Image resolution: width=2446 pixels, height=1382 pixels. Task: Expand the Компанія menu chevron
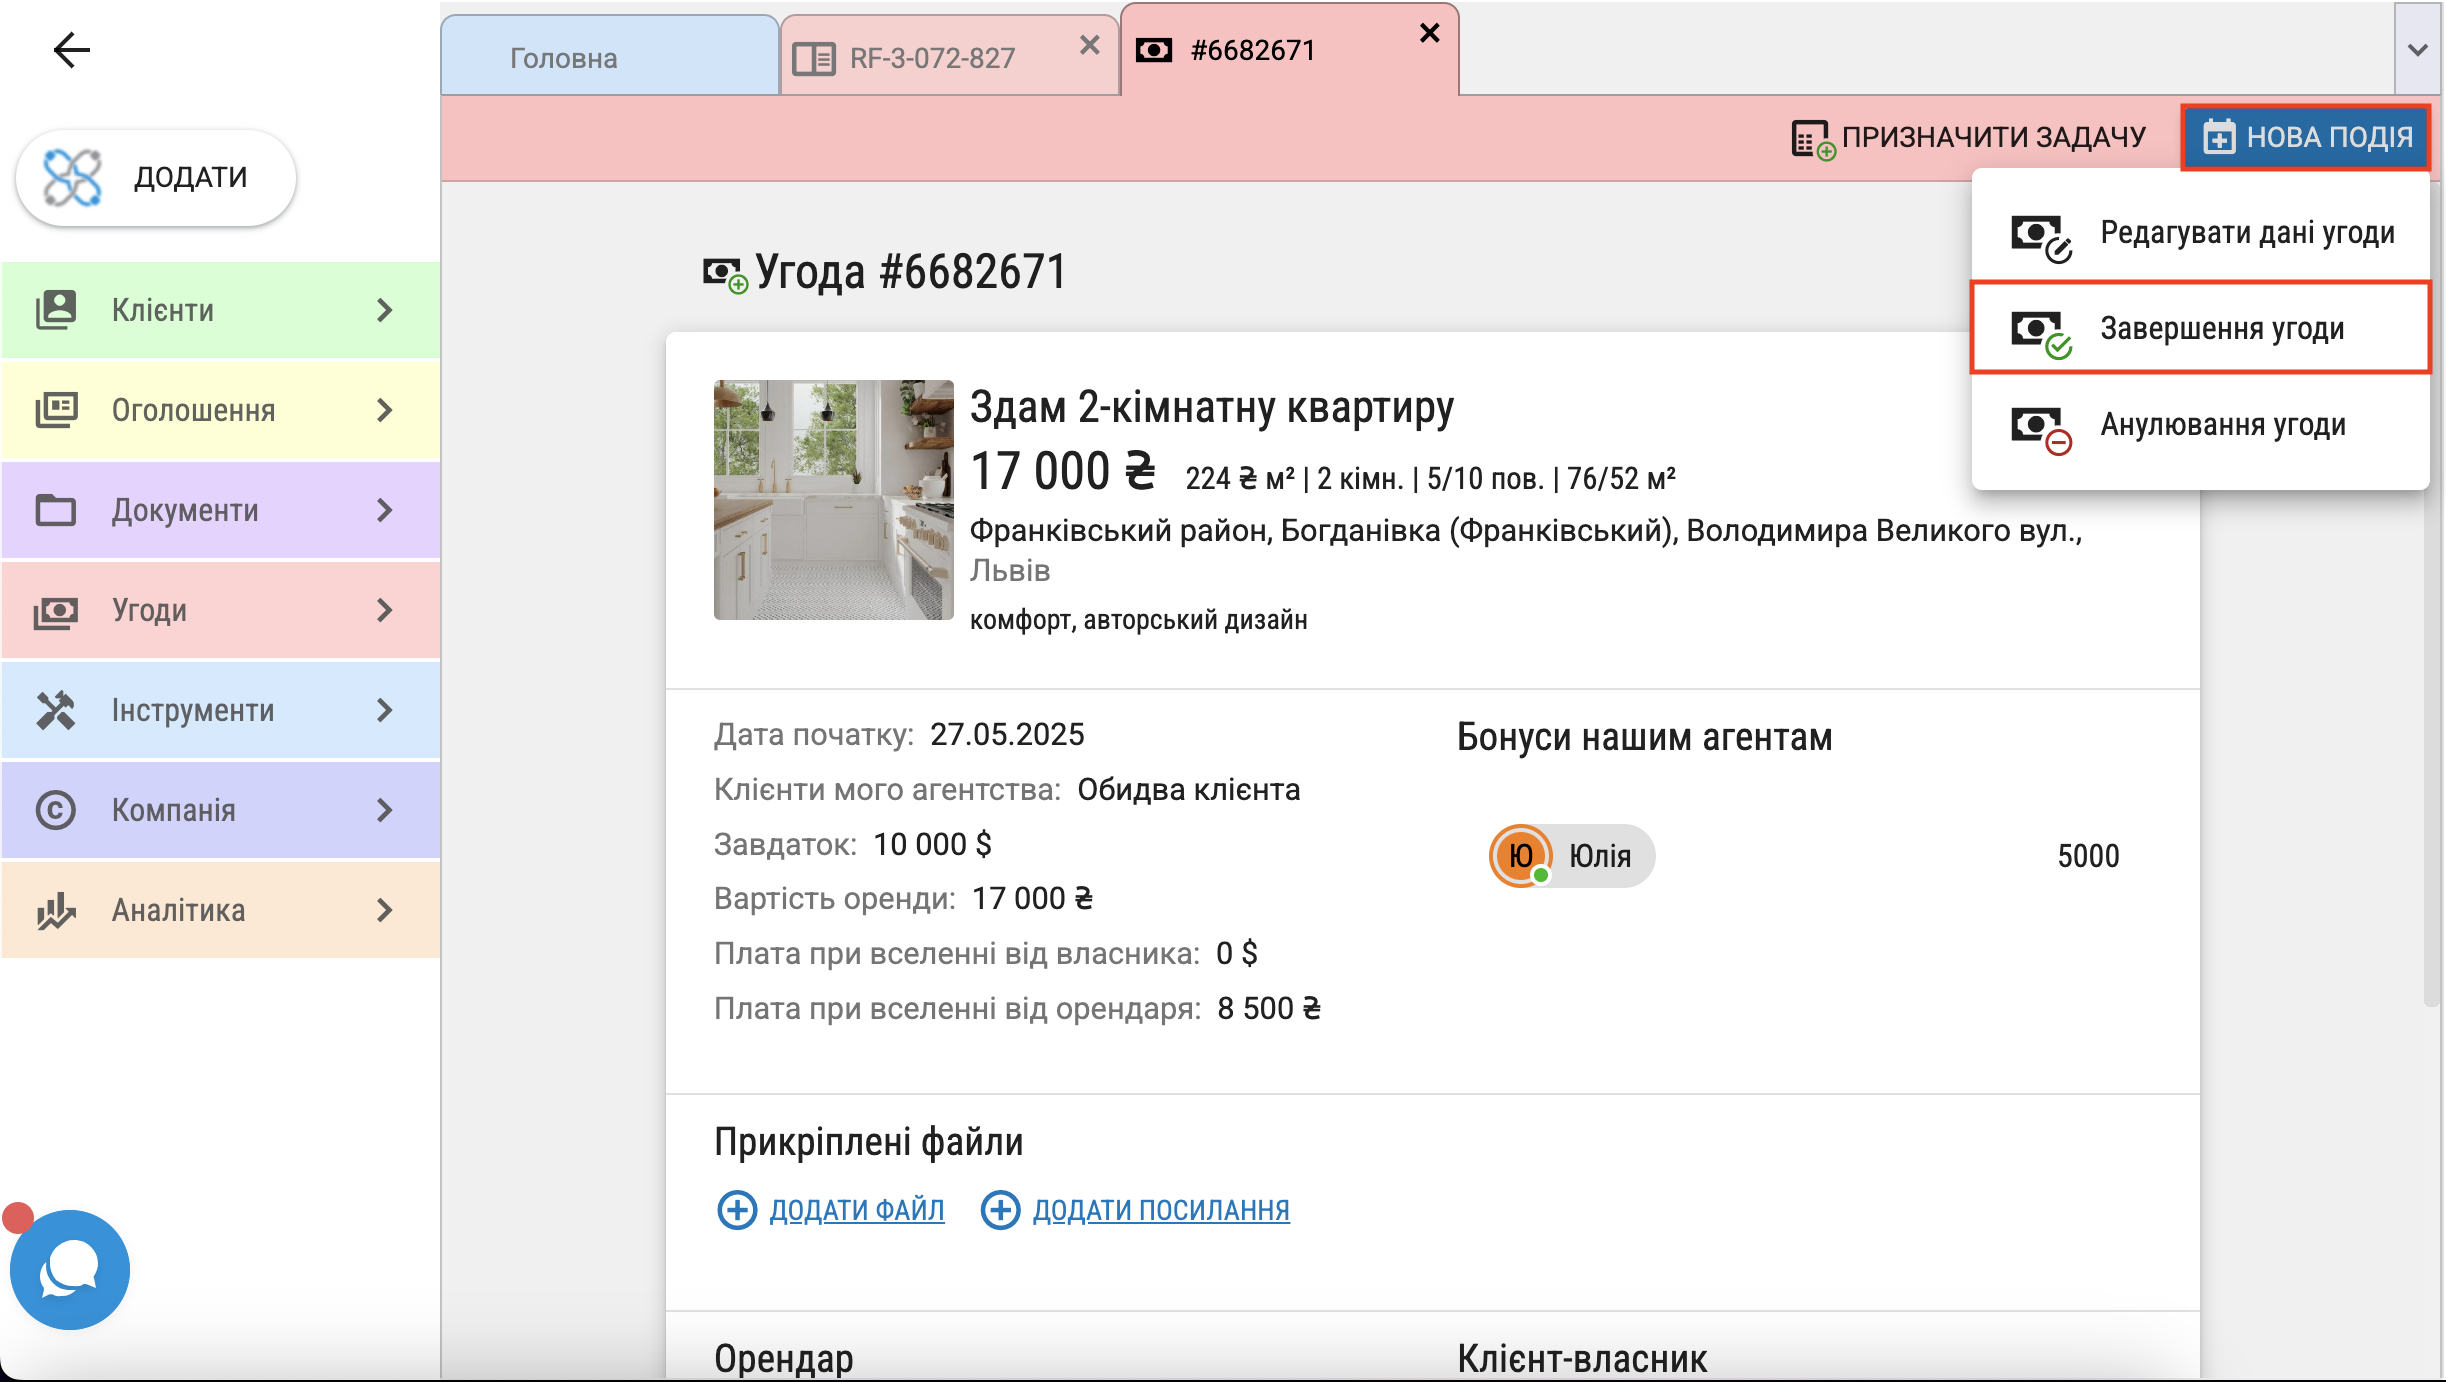click(x=385, y=810)
